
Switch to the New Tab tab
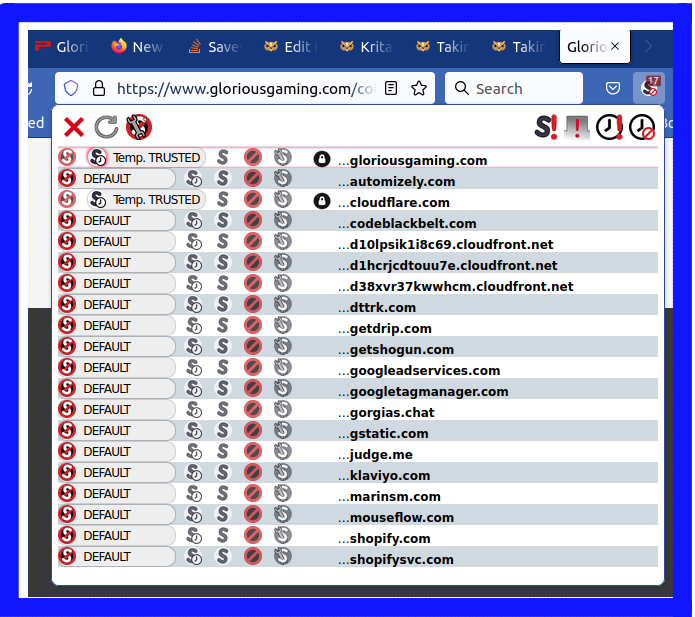tap(139, 47)
